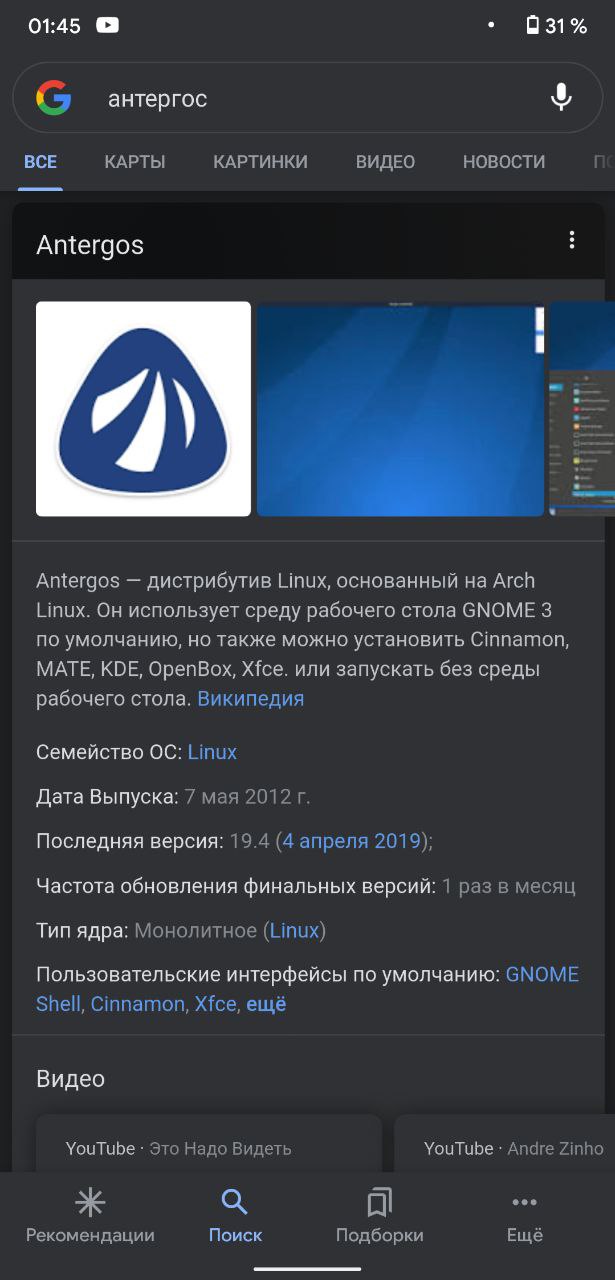Open the 4 апреля 2019 link
Viewport: 615px width, 1280px height.
(x=352, y=841)
